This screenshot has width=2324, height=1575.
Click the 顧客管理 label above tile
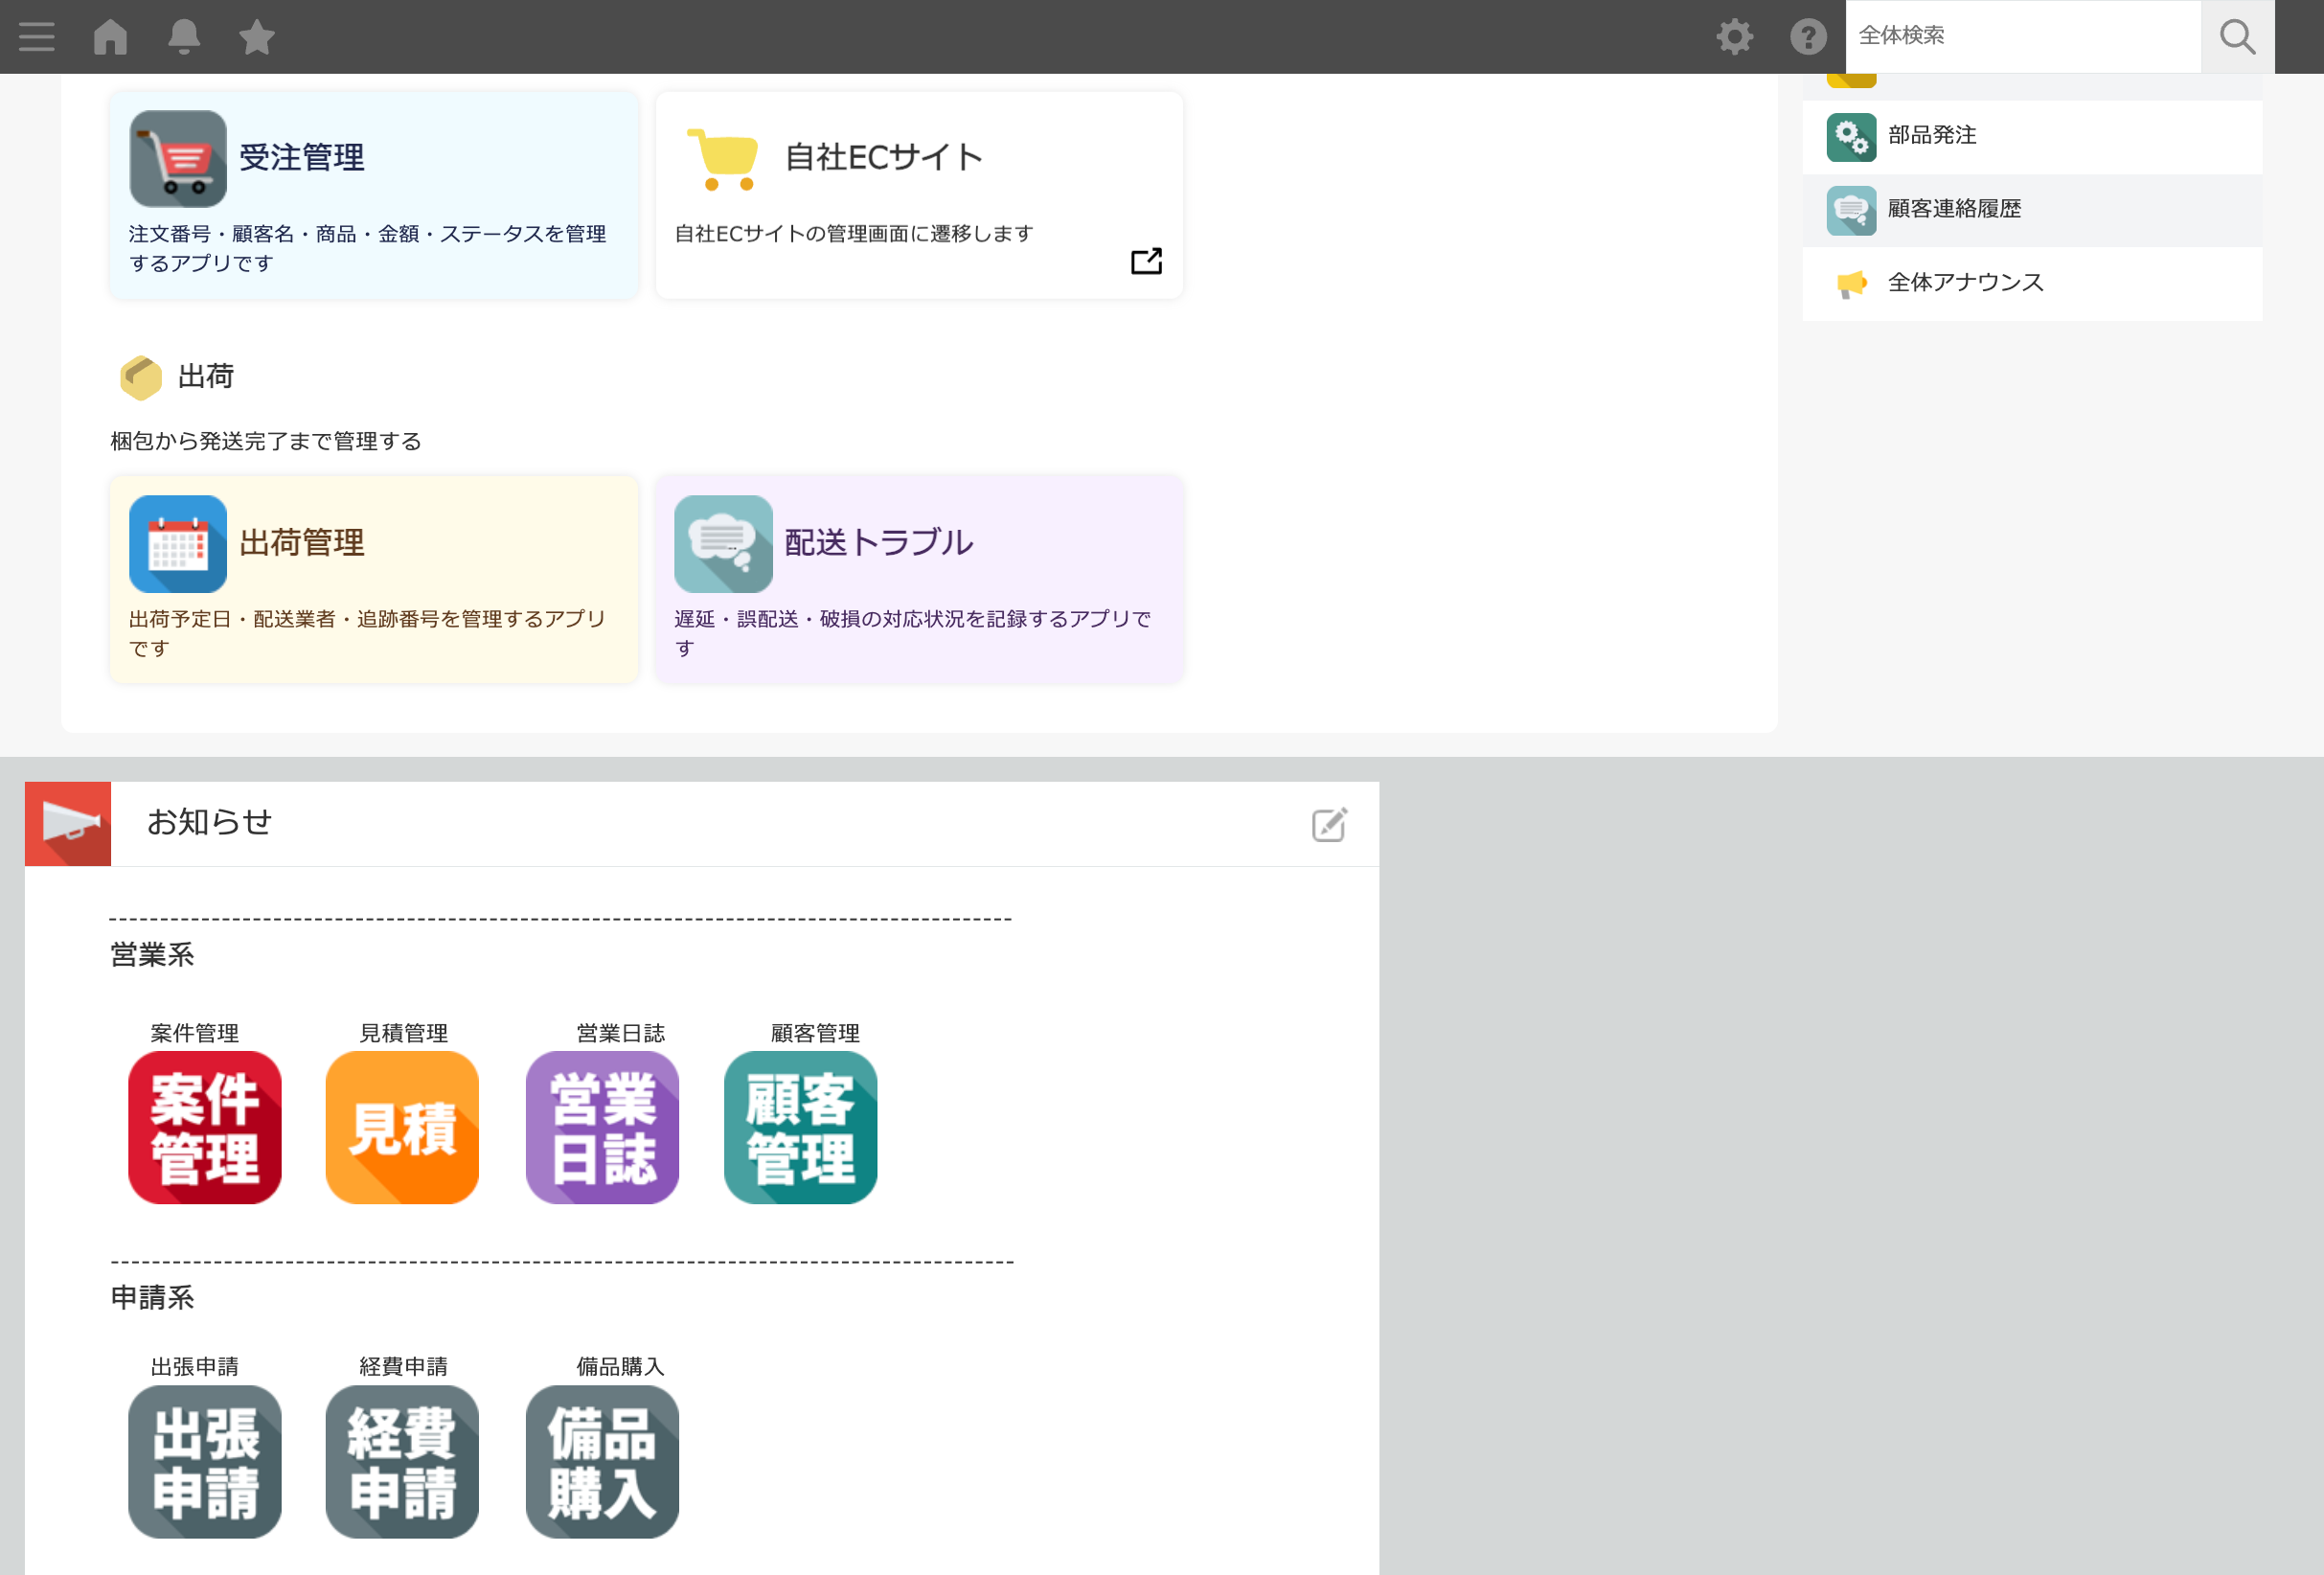point(815,1033)
